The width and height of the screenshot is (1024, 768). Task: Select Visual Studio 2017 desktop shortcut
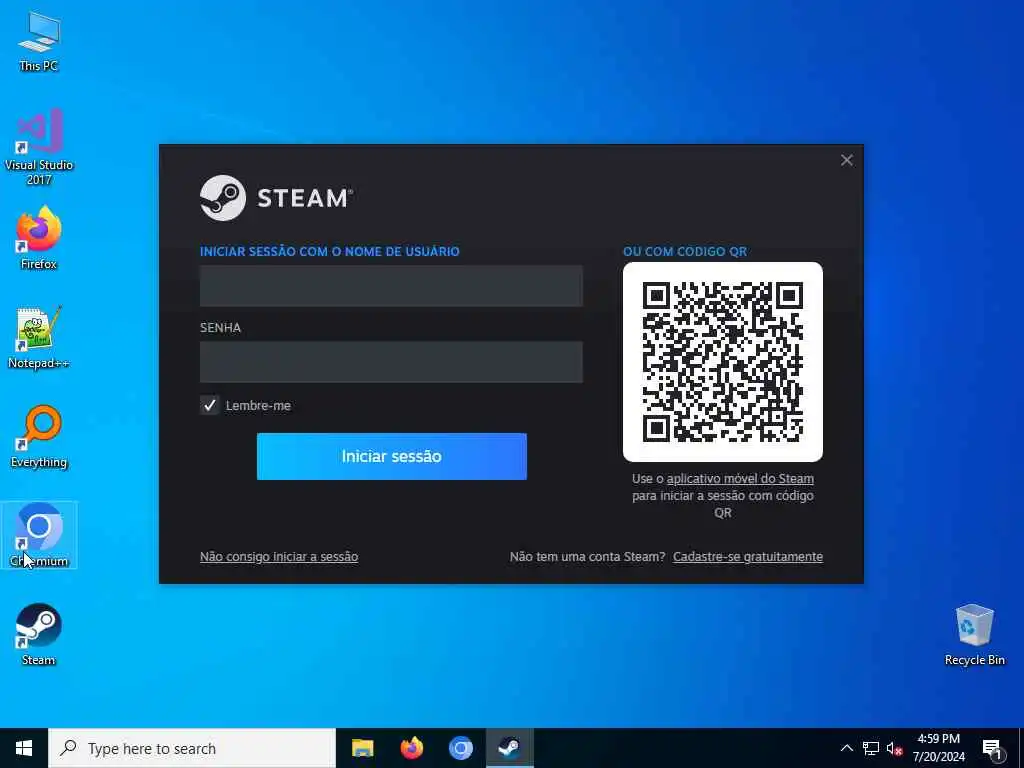(x=39, y=147)
